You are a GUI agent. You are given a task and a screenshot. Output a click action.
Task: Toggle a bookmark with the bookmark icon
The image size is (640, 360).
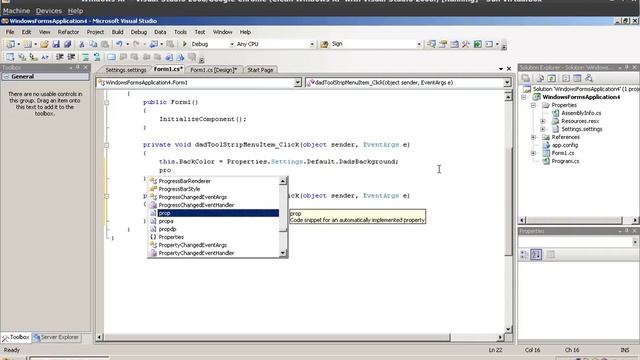[x=111, y=57]
